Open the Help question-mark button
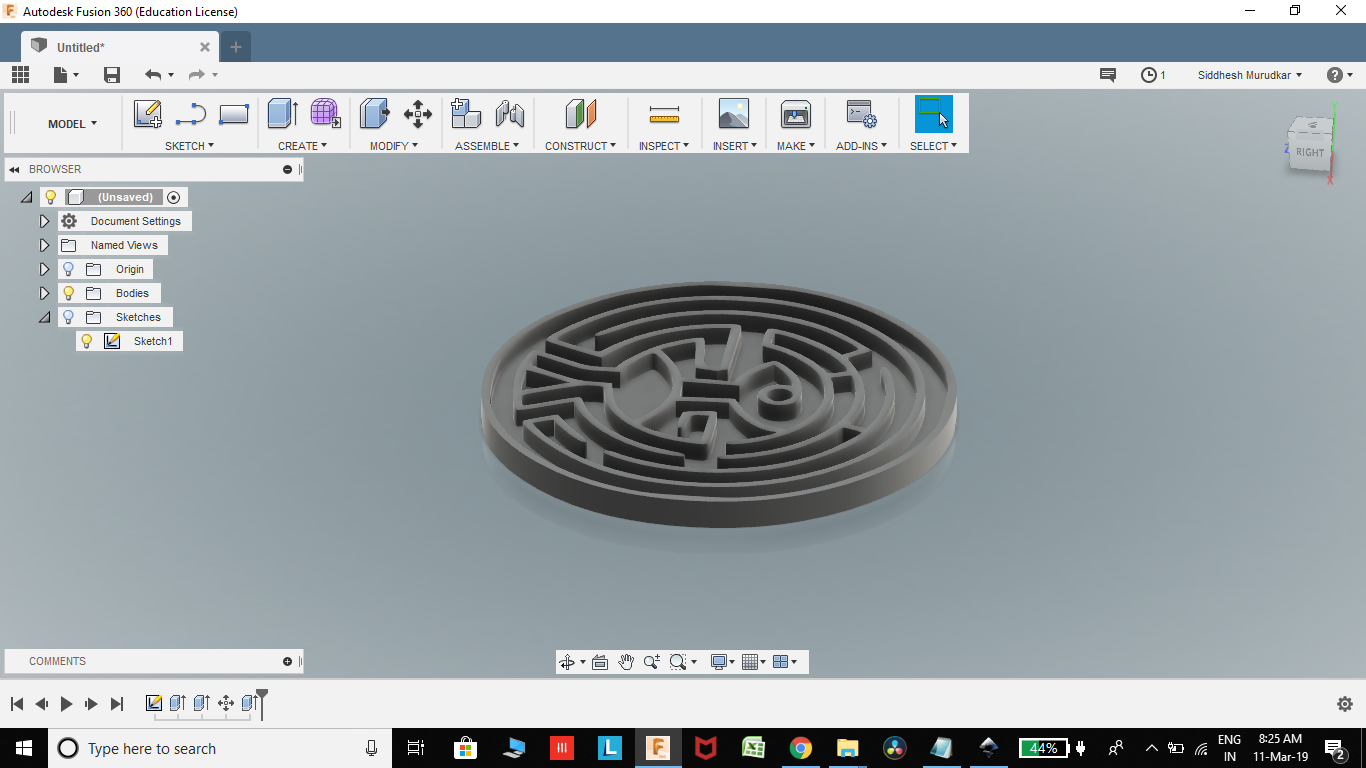The width and height of the screenshot is (1366, 768). coord(1334,75)
